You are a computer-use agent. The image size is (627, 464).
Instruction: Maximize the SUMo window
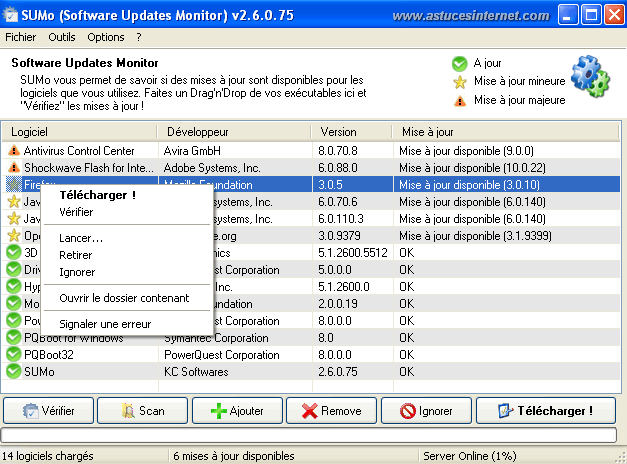[591, 15]
